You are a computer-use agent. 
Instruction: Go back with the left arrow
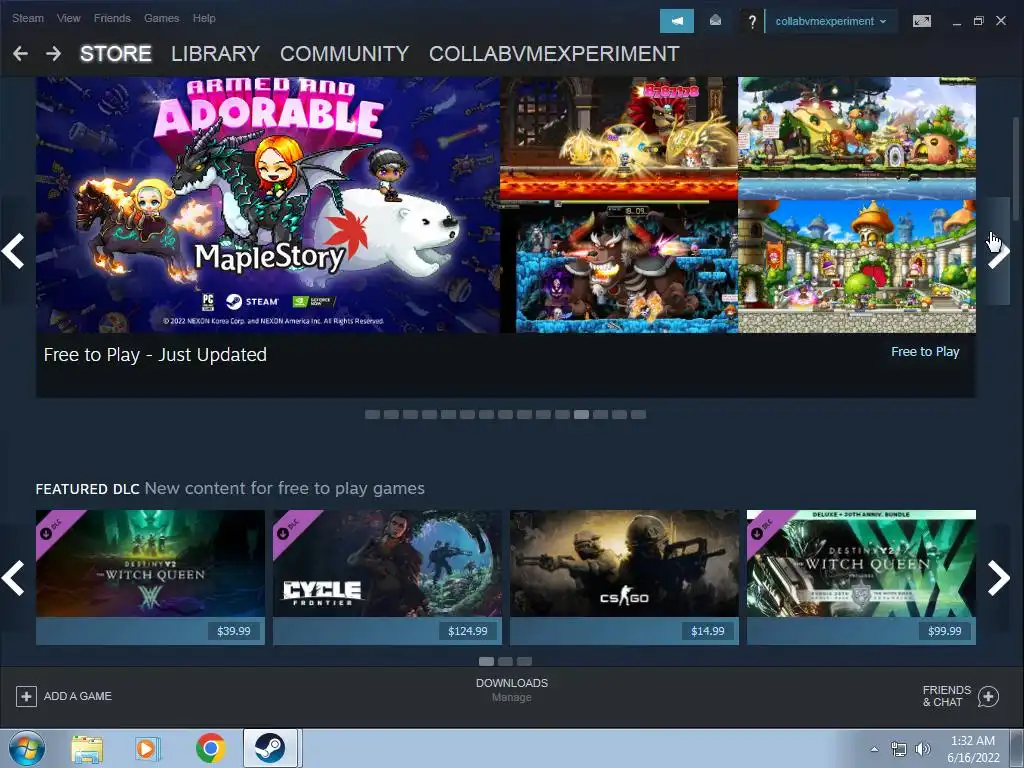[x=20, y=54]
